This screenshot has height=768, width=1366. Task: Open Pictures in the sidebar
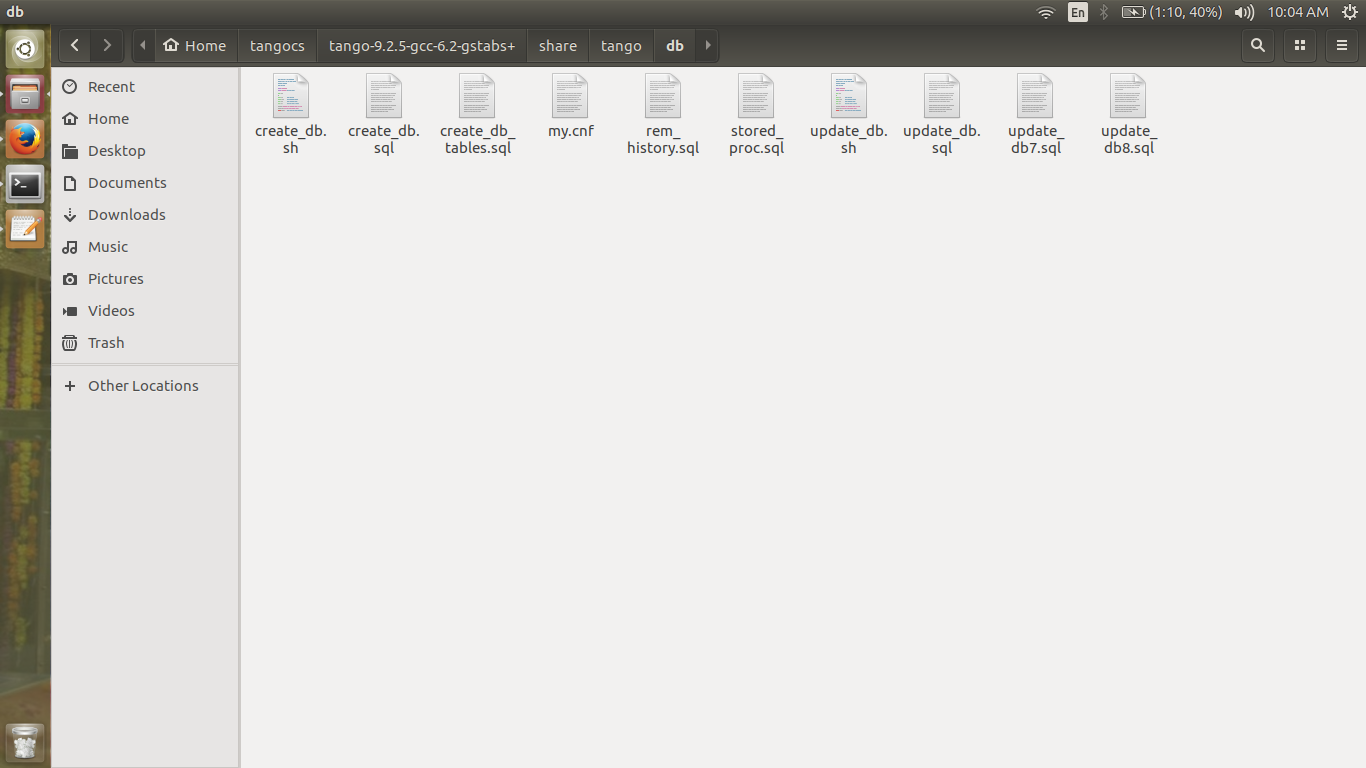(x=145, y=279)
